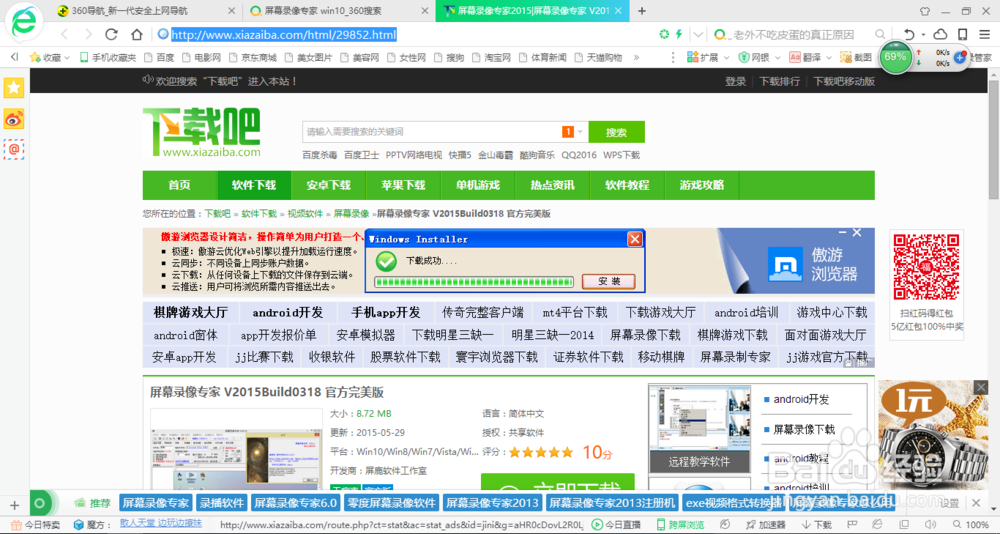Open the mail @ icon in sidebar

14,149
